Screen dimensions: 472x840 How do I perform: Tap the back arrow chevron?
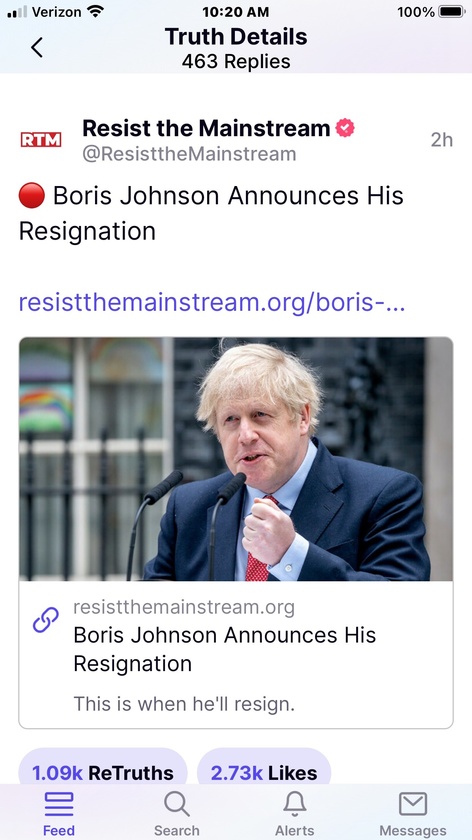point(36,48)
